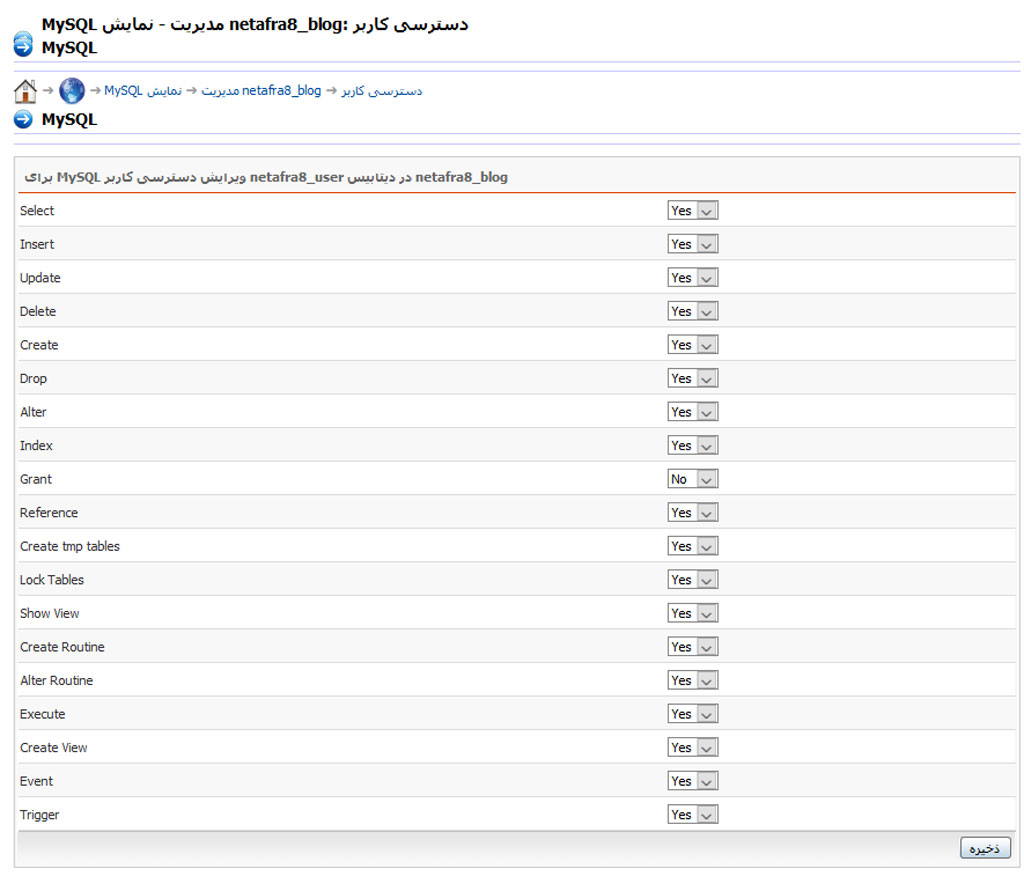
Task: Click the Create tmp tables label
Action: click(70, 547)
